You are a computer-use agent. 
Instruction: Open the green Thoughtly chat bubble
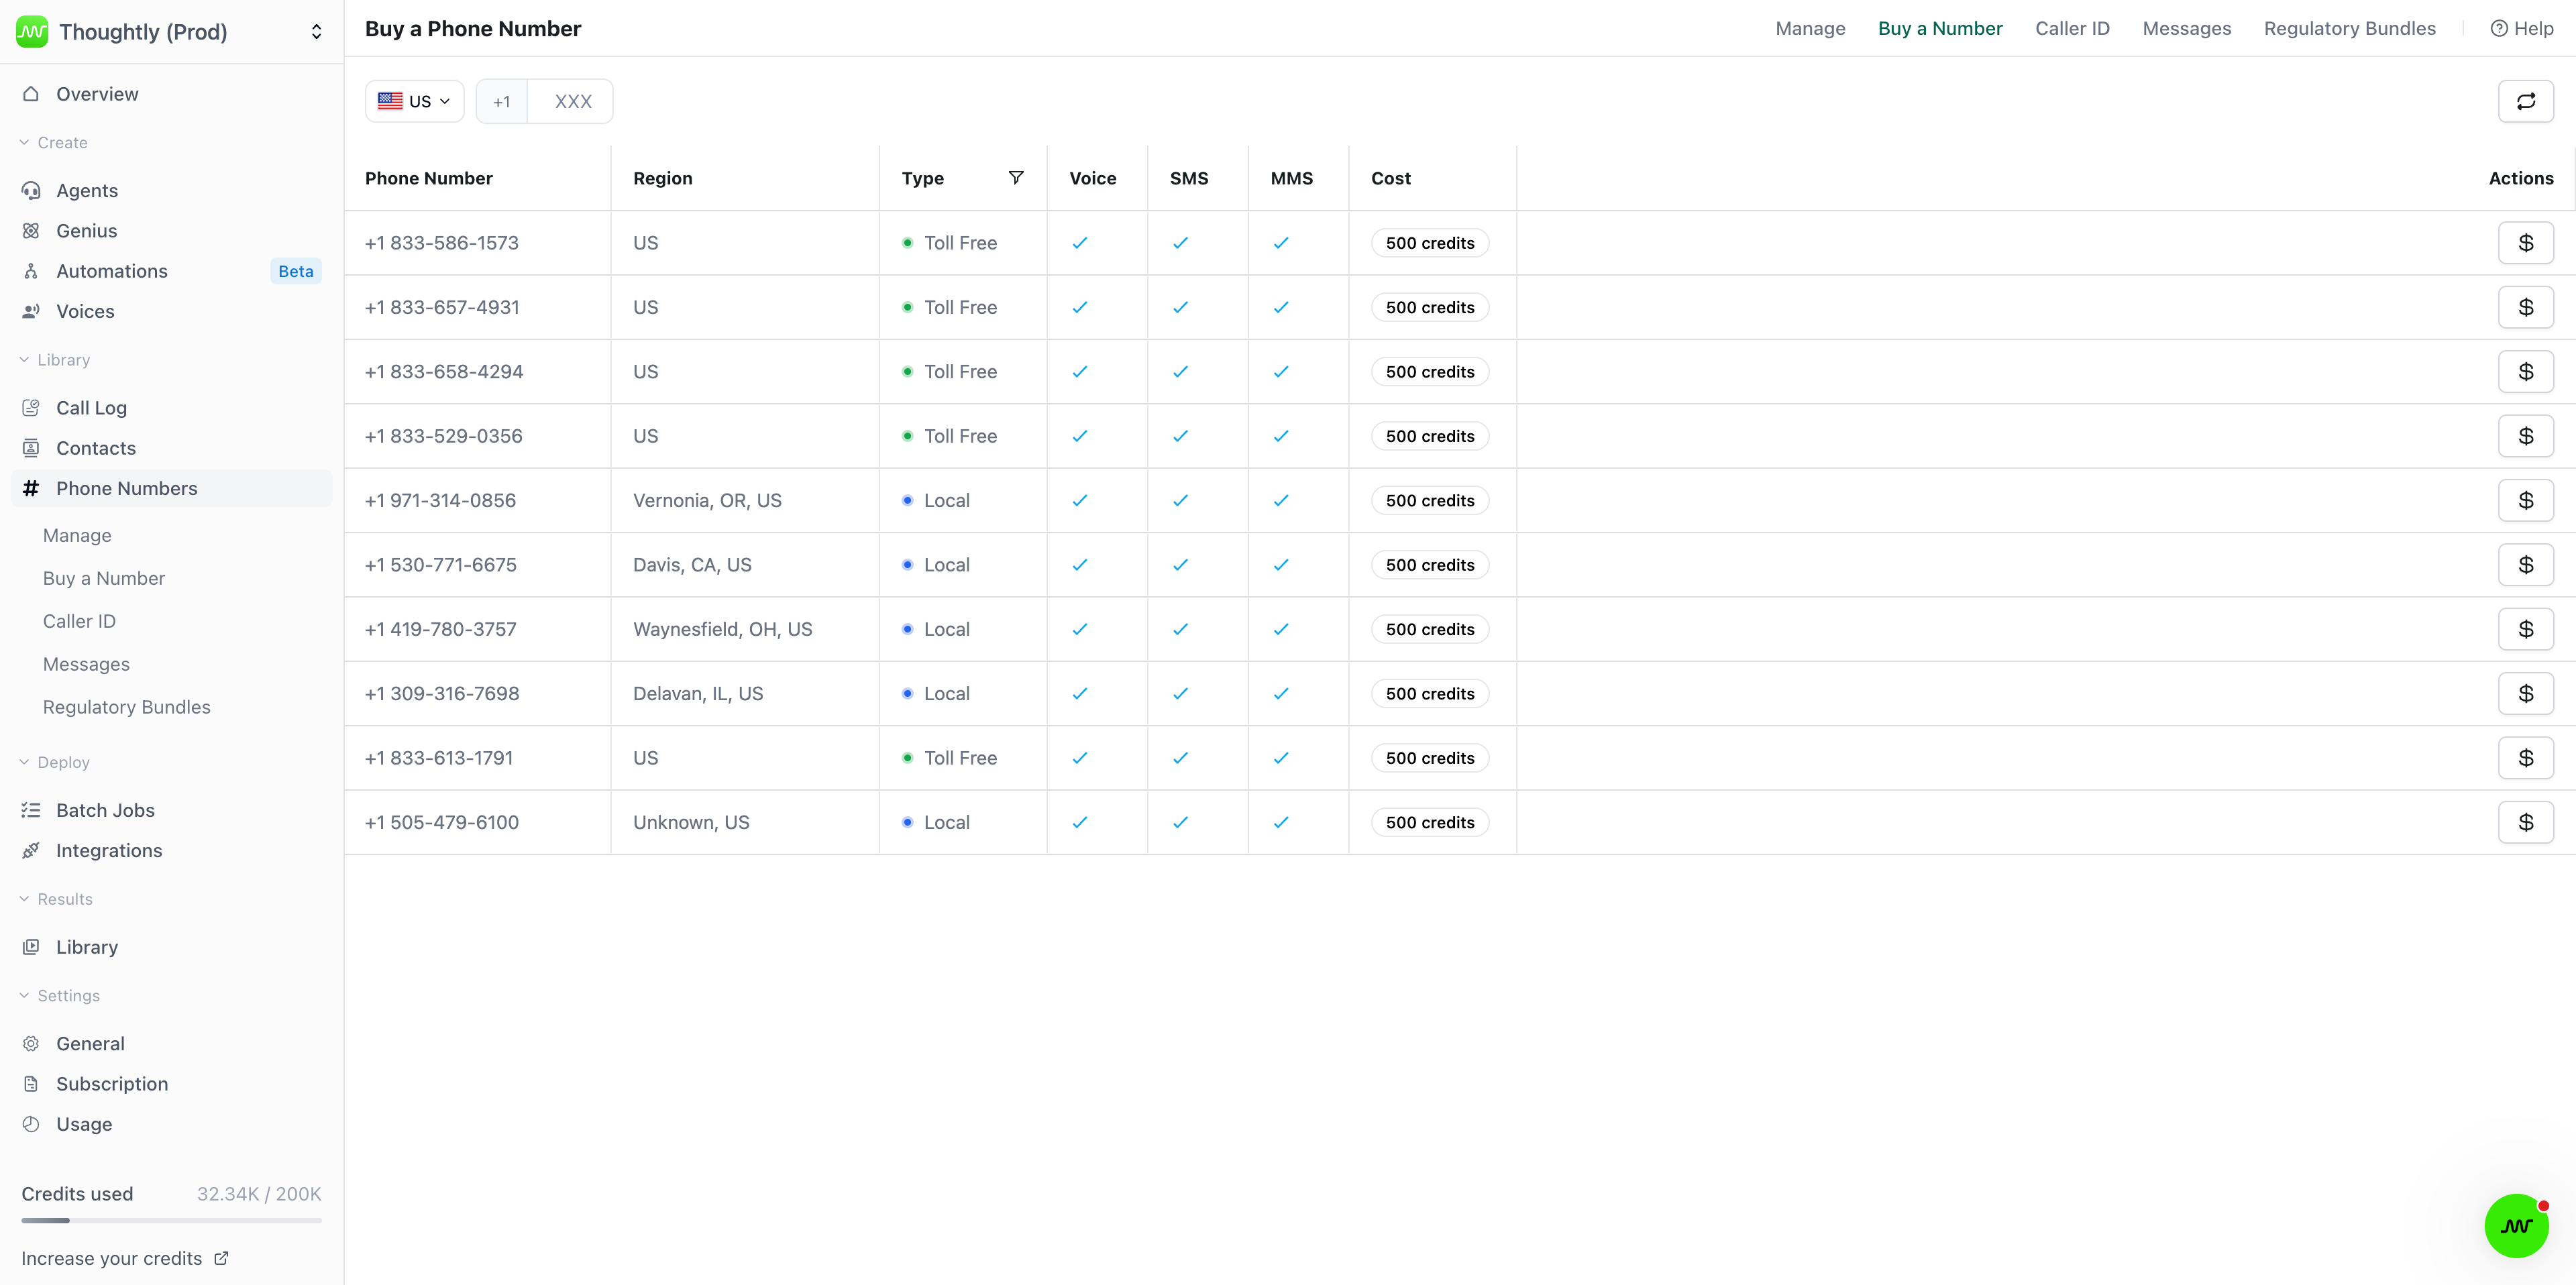tap(2516, 1225)
